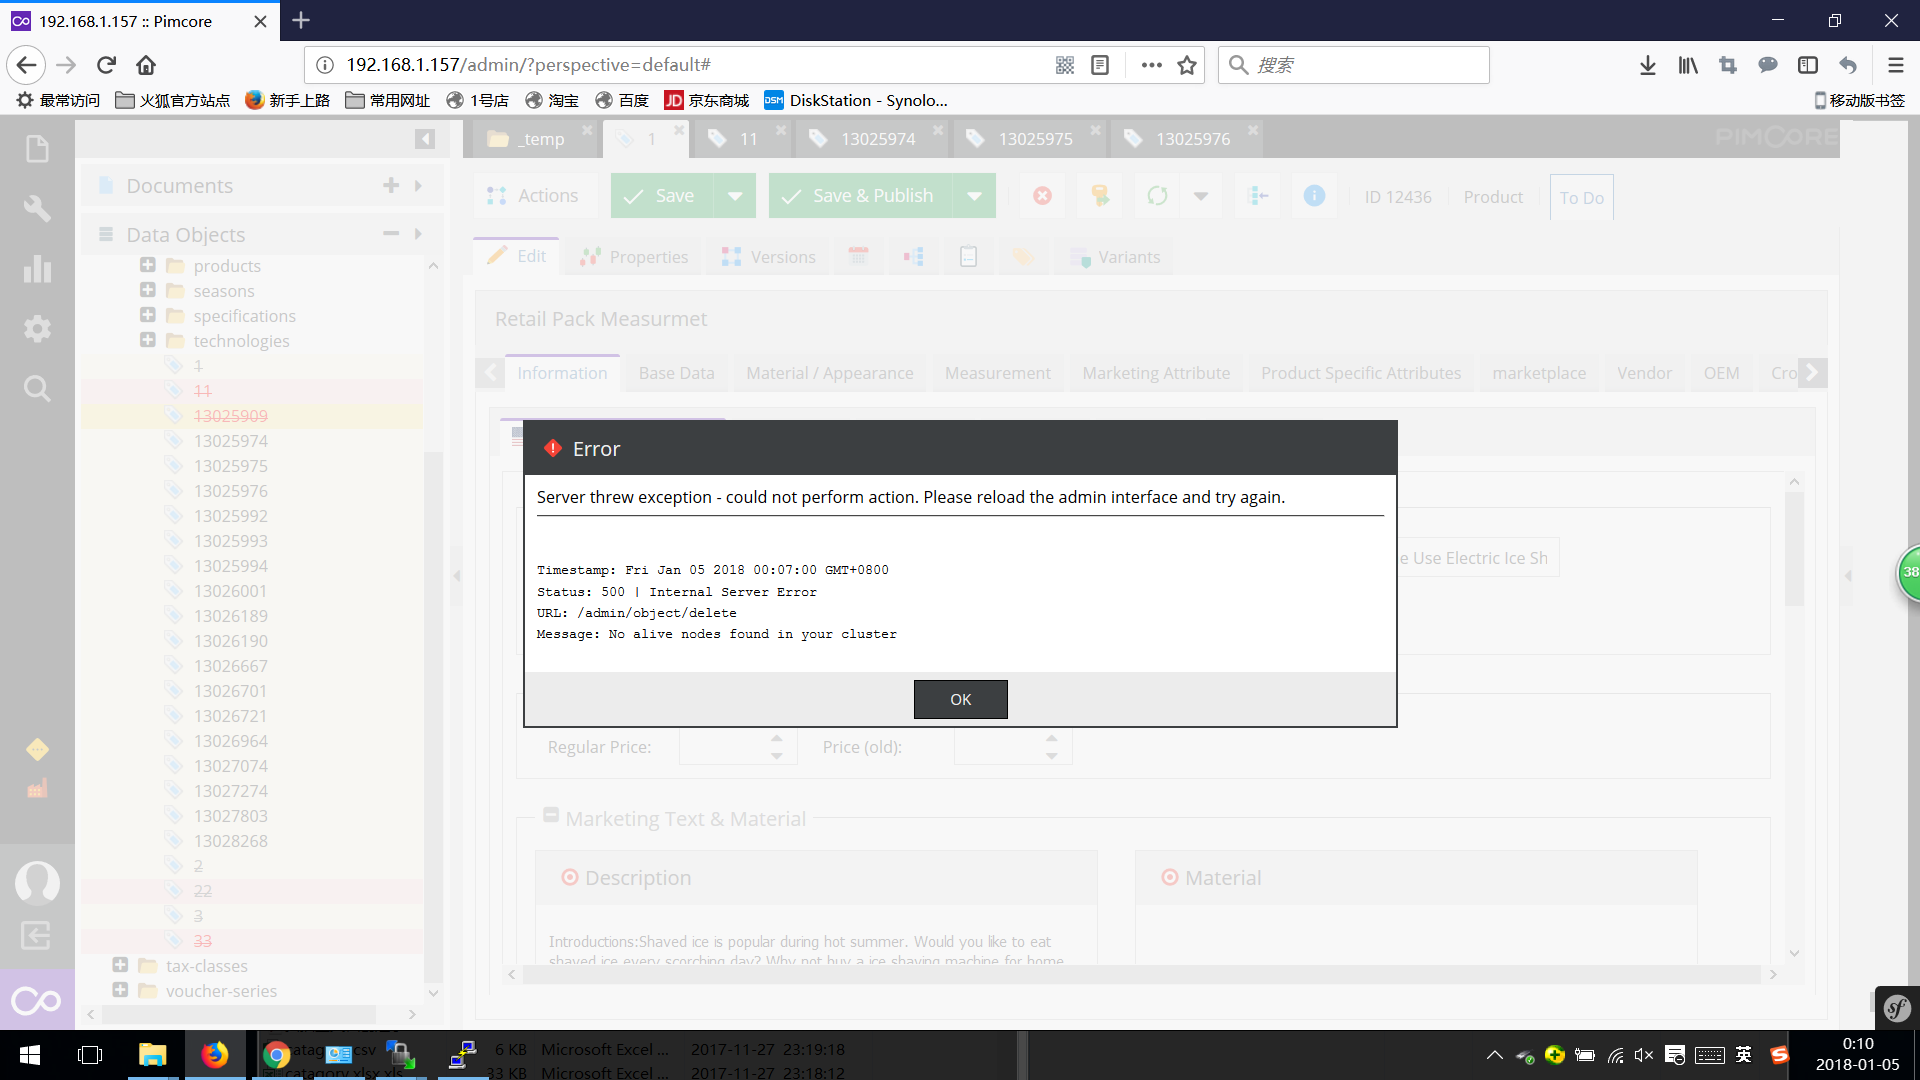Click the Symfony debug icon
Screen dimensions: 1920x1080
click(x=1897, y=1008)
